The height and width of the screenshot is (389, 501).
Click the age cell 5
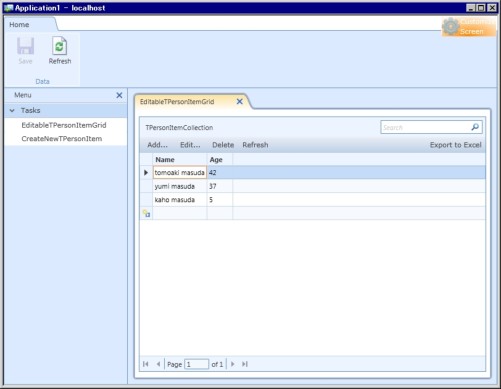(x=220, y=200)
